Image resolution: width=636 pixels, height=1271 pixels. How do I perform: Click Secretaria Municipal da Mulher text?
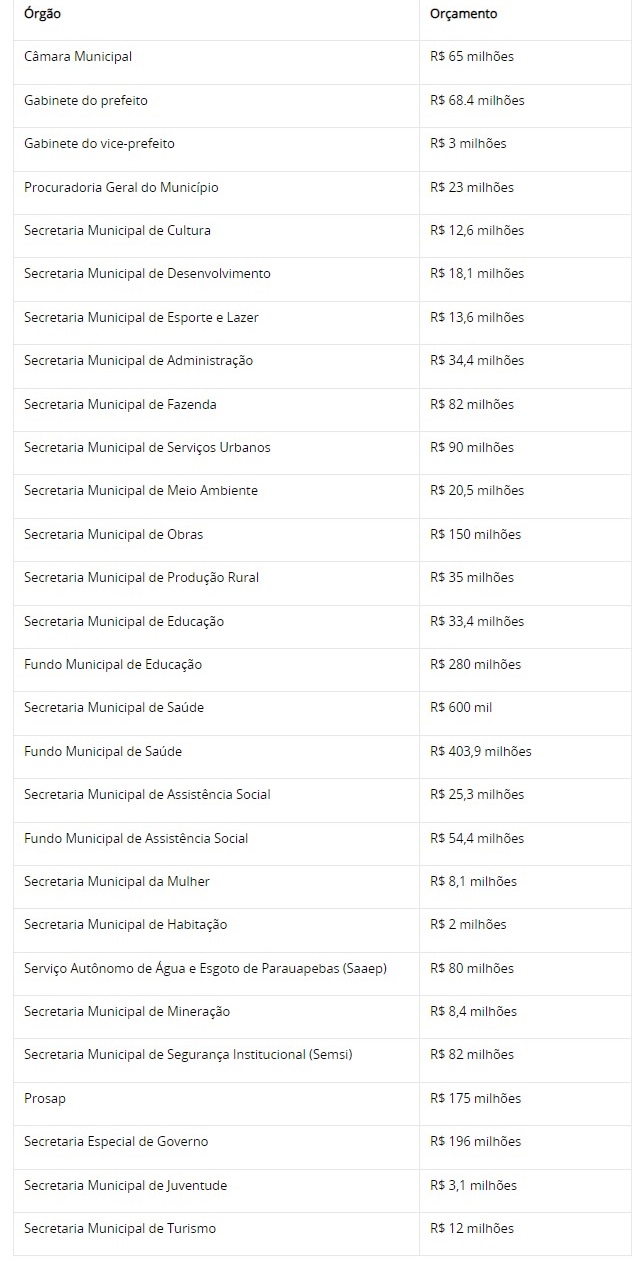[117, 881]
